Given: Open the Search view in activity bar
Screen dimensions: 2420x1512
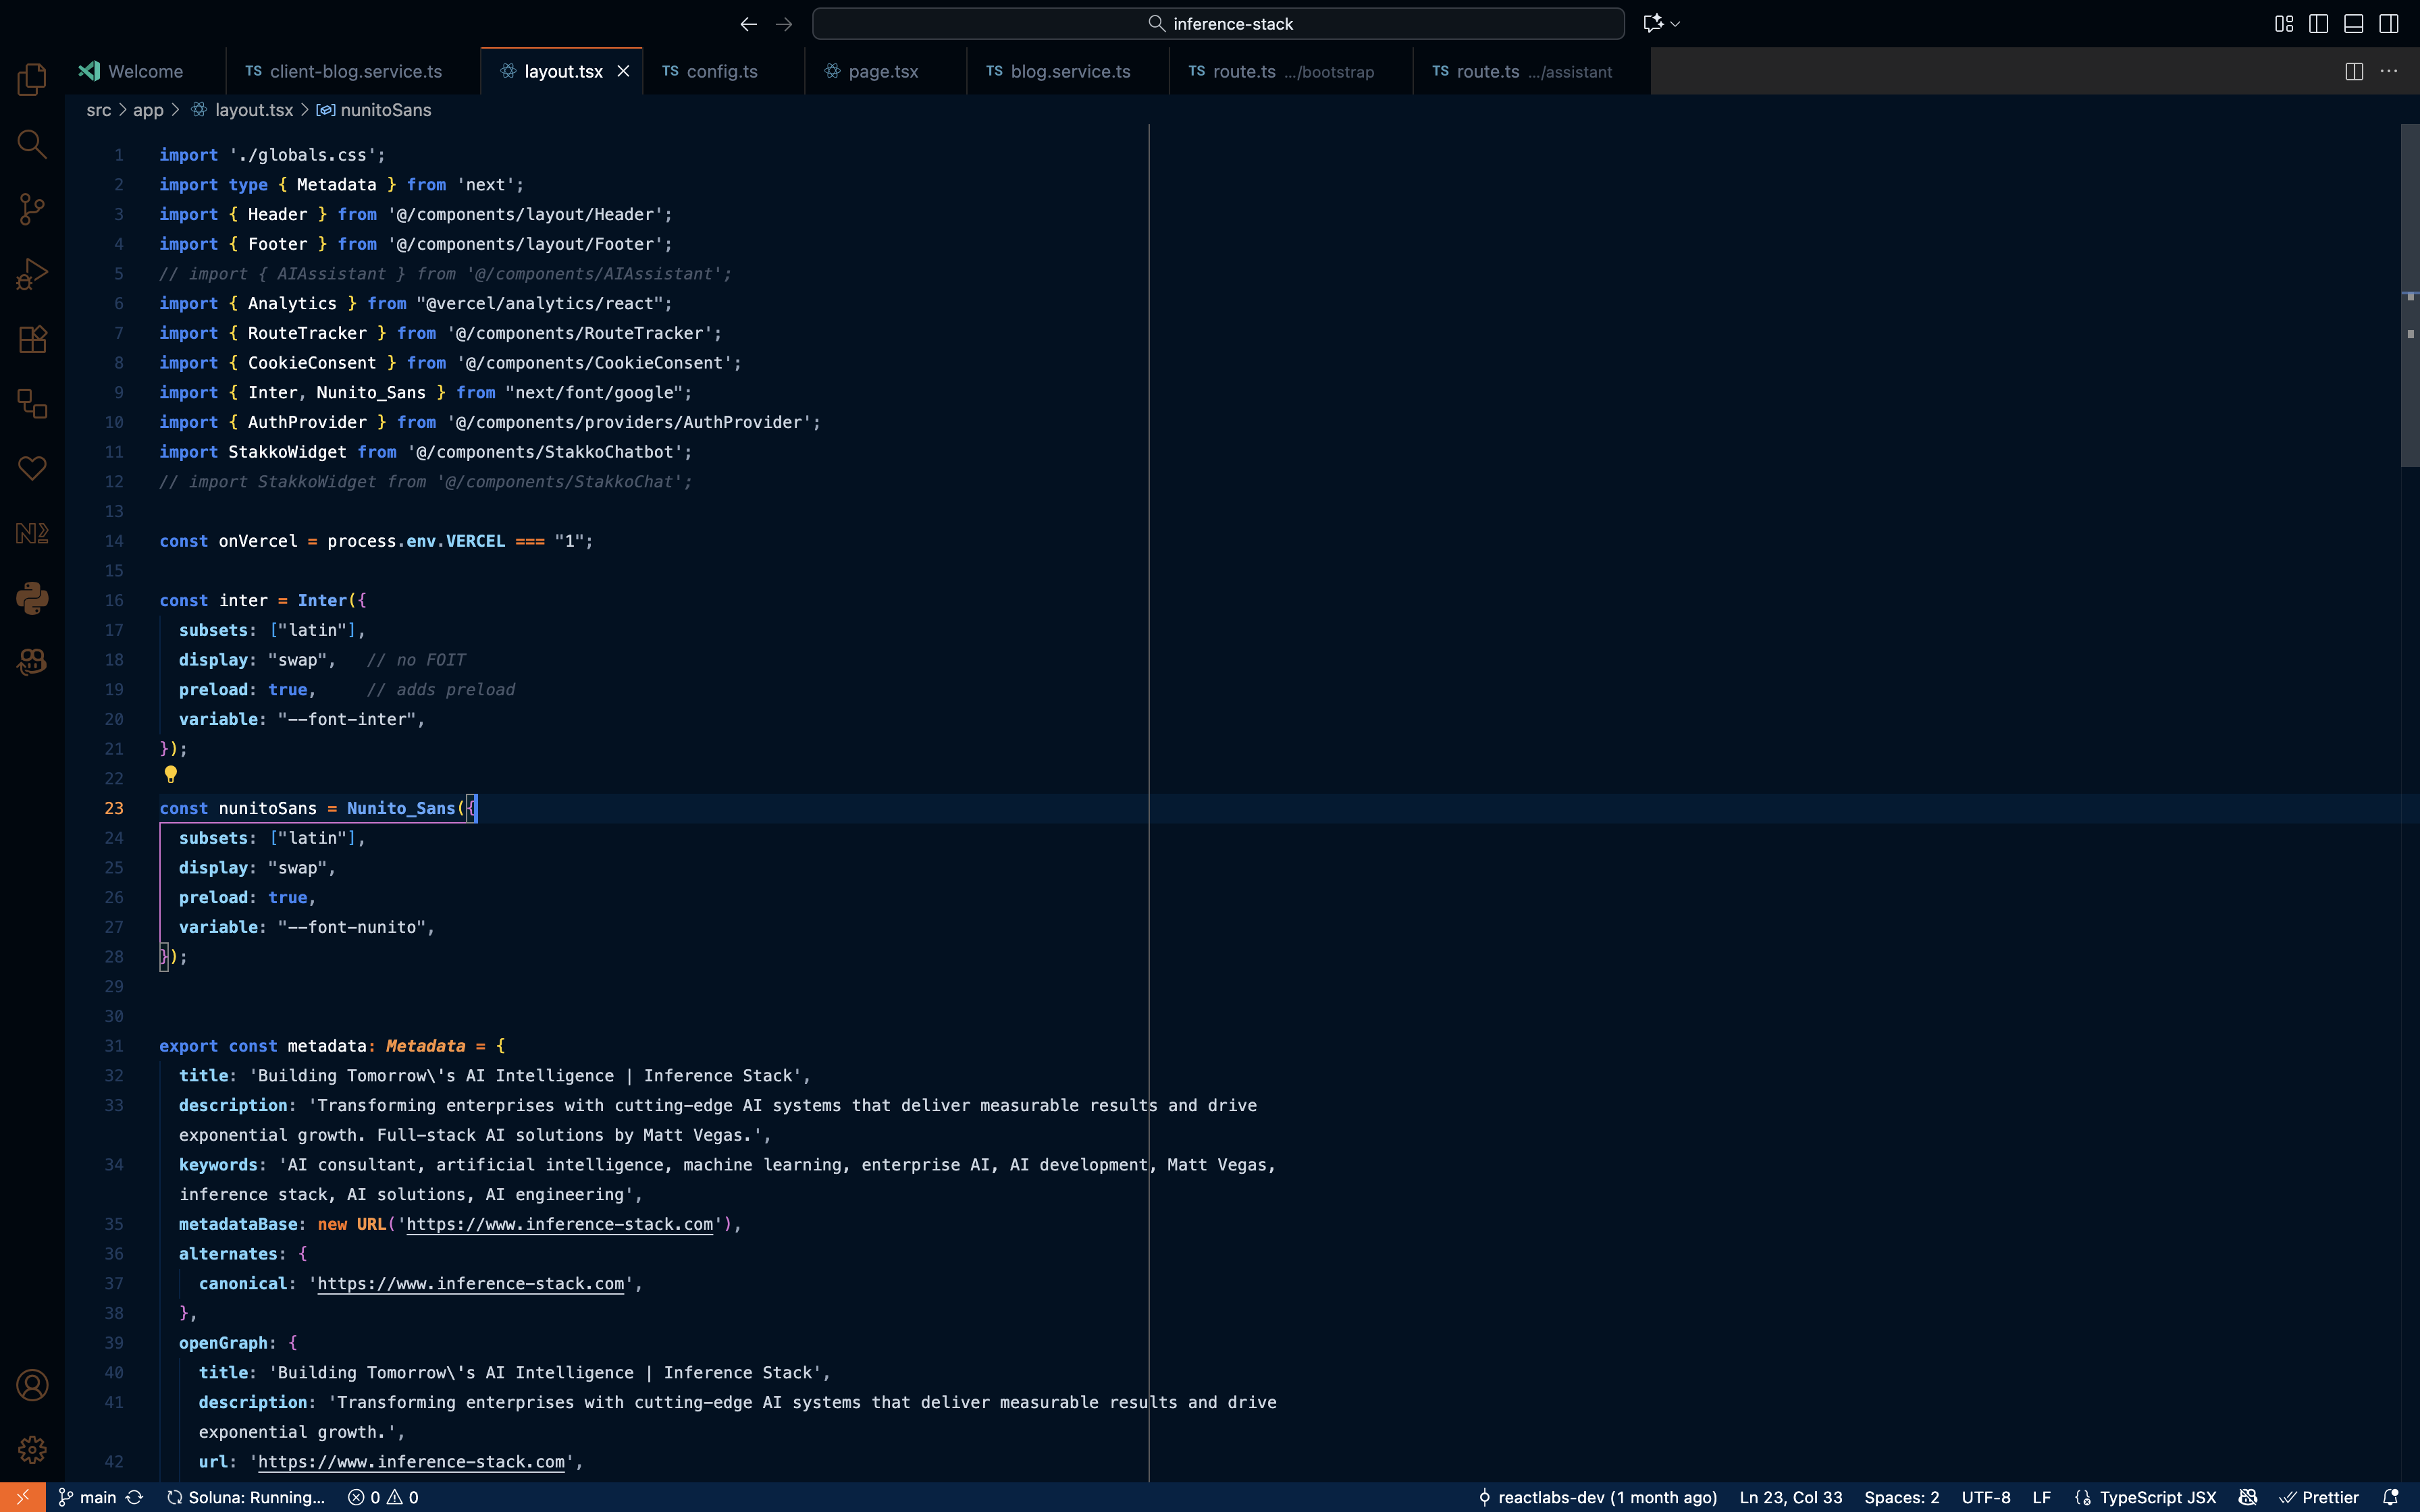Looking at the screenshot, I should click(32, 144).
